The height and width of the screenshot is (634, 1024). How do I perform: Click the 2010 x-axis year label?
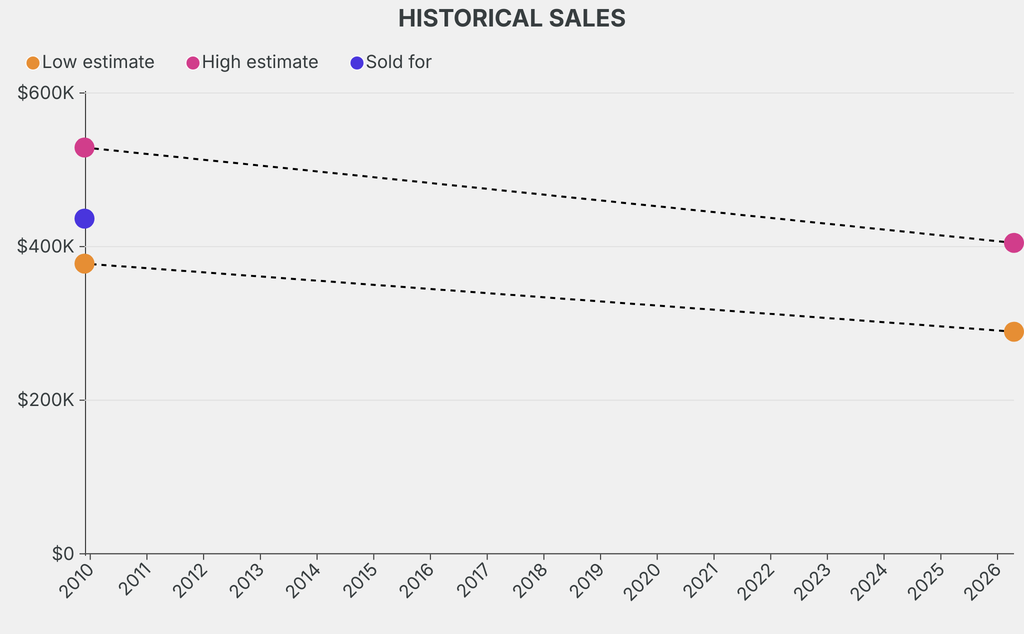[x=76, y=579]
